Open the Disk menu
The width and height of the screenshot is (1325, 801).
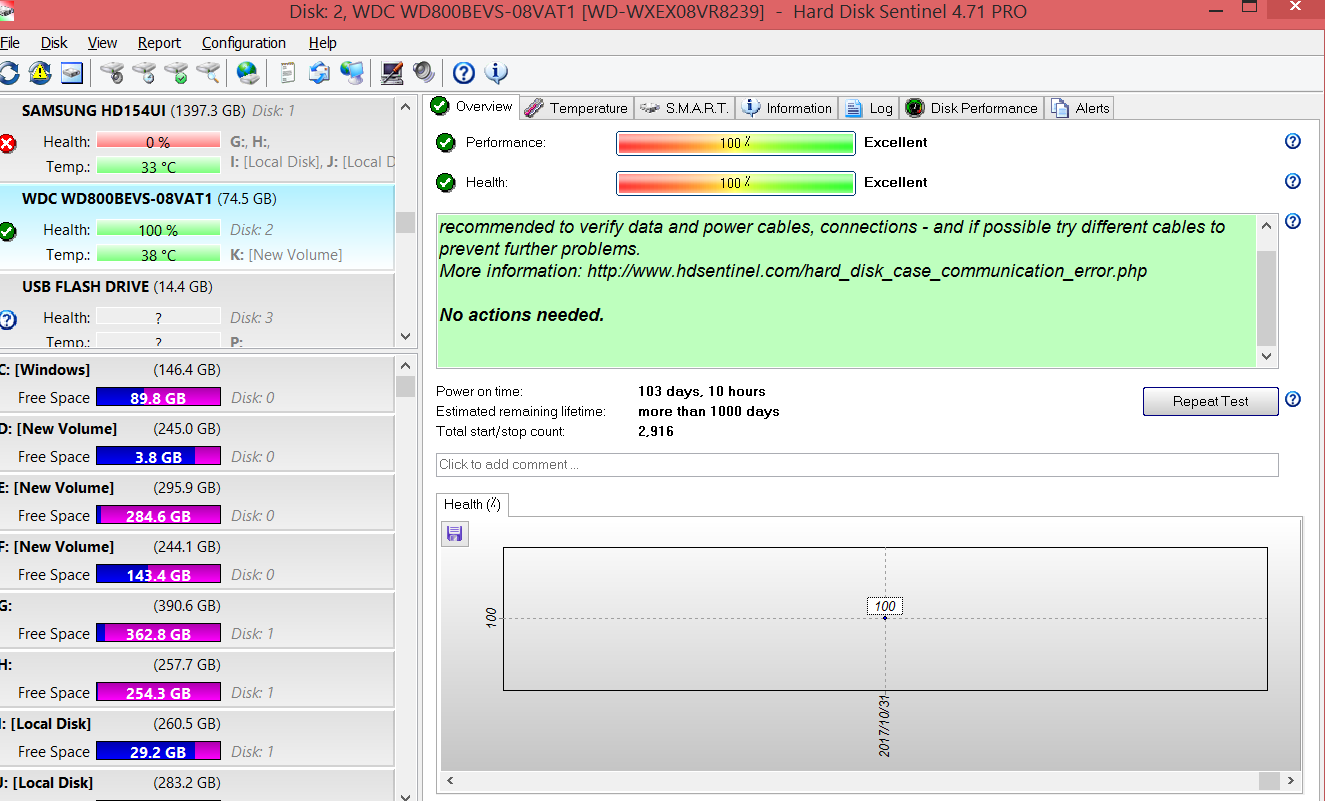coord(54,43)
